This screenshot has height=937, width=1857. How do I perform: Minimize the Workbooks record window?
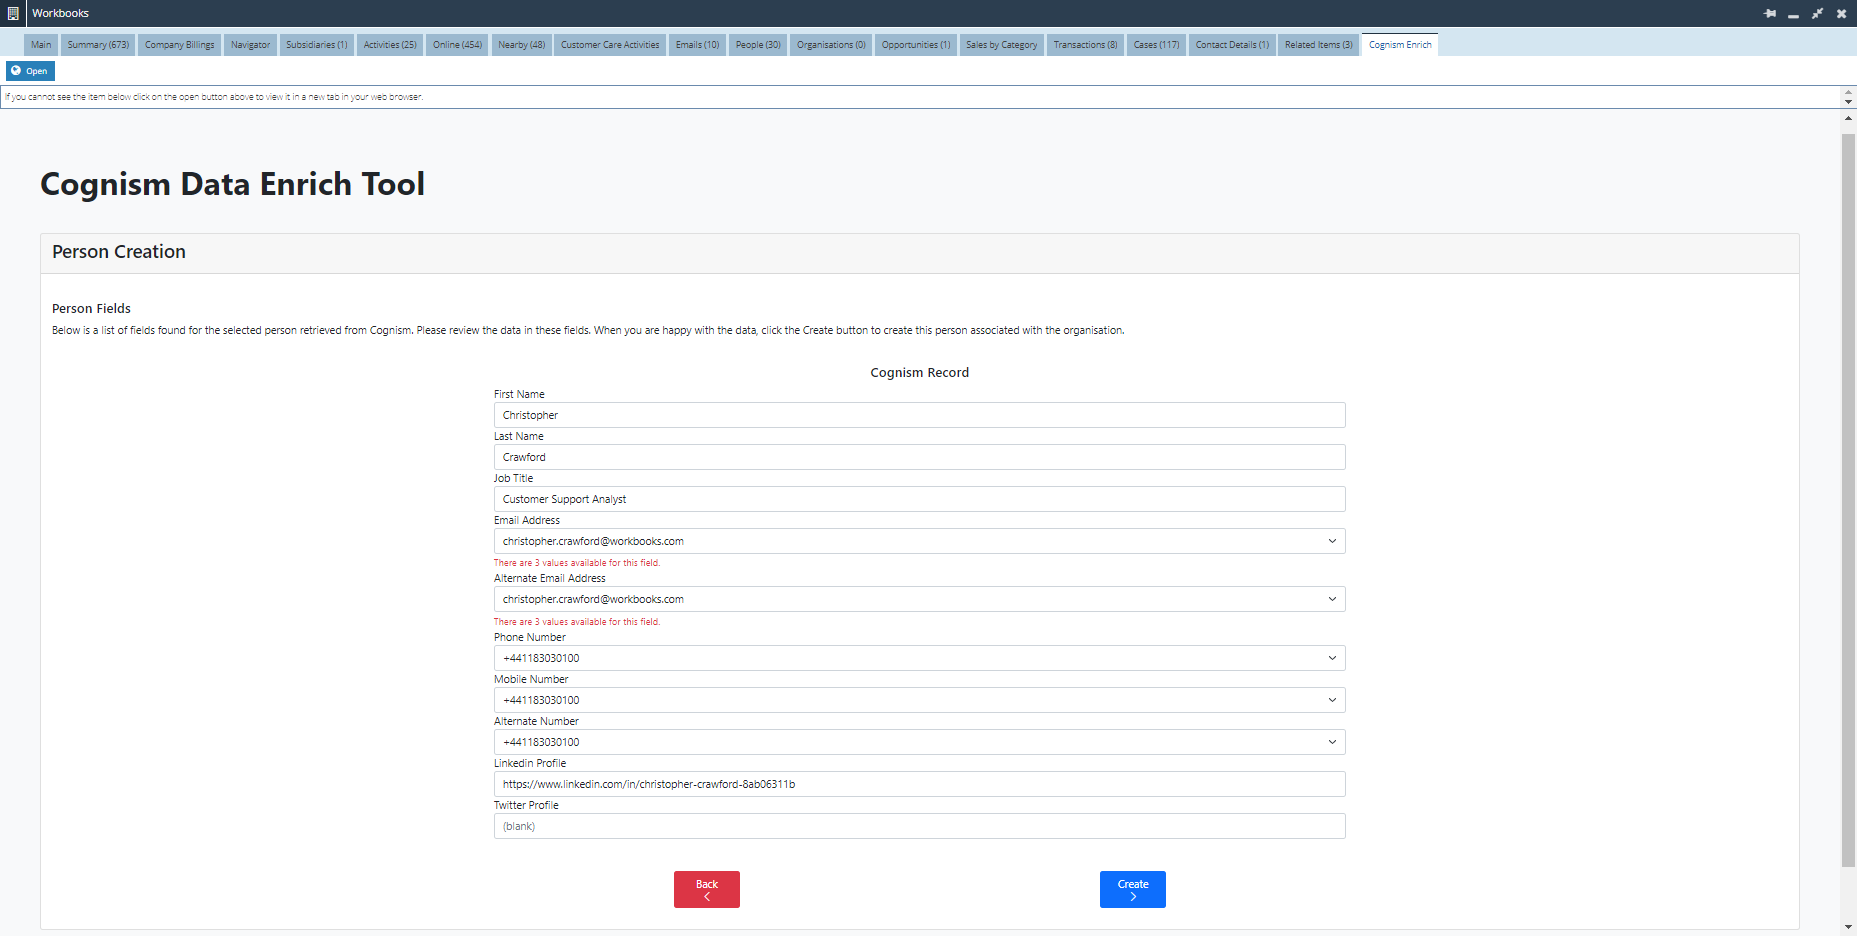point(1793,14)
